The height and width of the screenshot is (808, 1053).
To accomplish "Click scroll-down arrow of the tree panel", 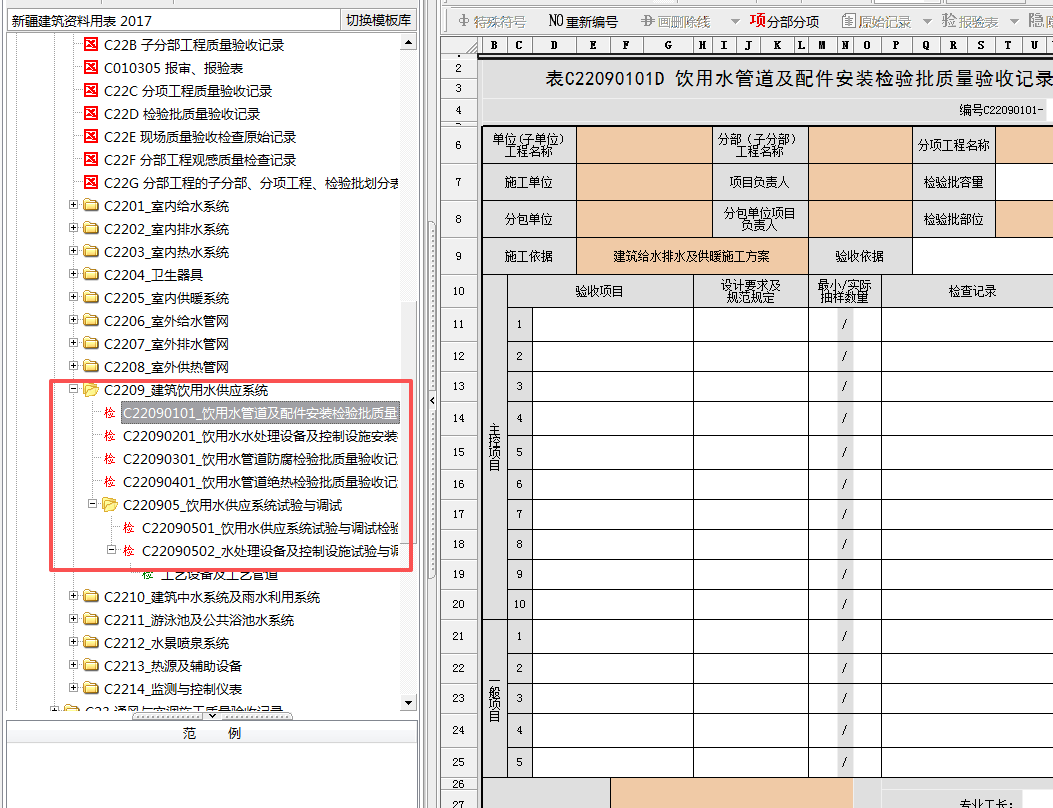I will click(x=407, y=703).
